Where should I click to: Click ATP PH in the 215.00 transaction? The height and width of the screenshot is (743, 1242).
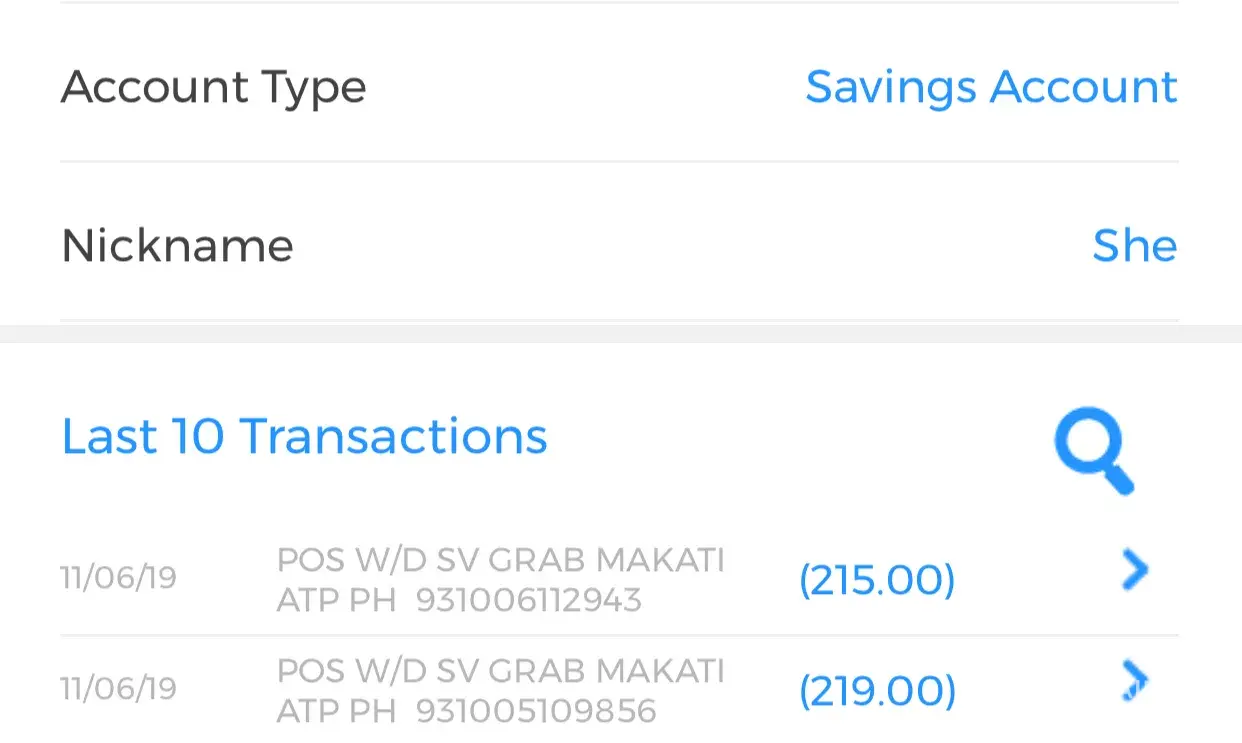pyautogui.click(x=336, y=600)
